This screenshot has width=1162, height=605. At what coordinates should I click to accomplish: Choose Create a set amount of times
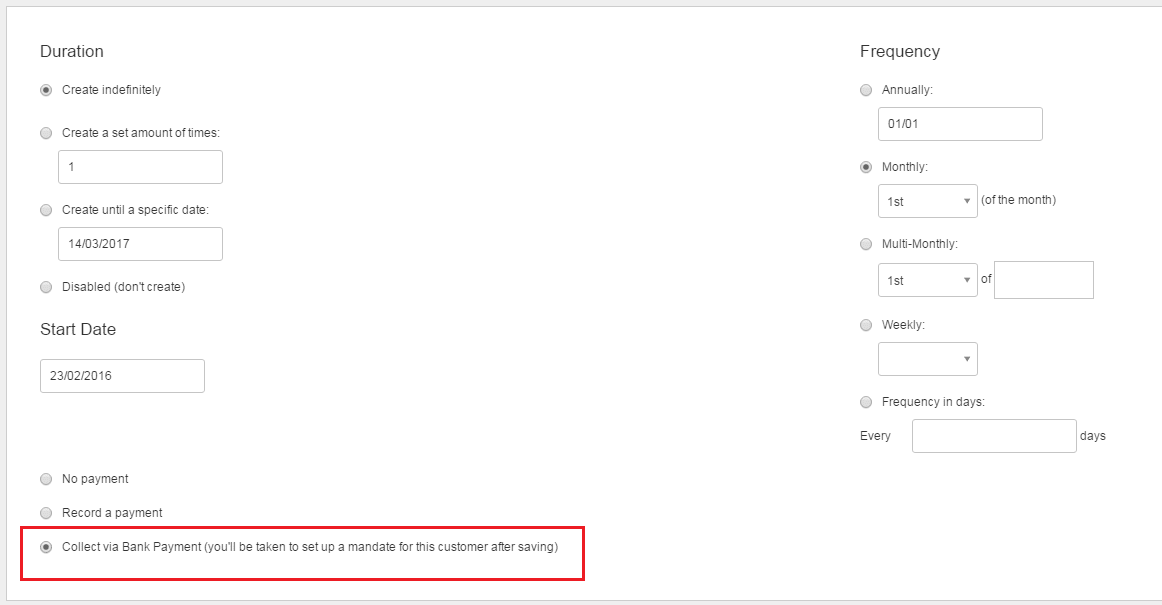[46, 133]
